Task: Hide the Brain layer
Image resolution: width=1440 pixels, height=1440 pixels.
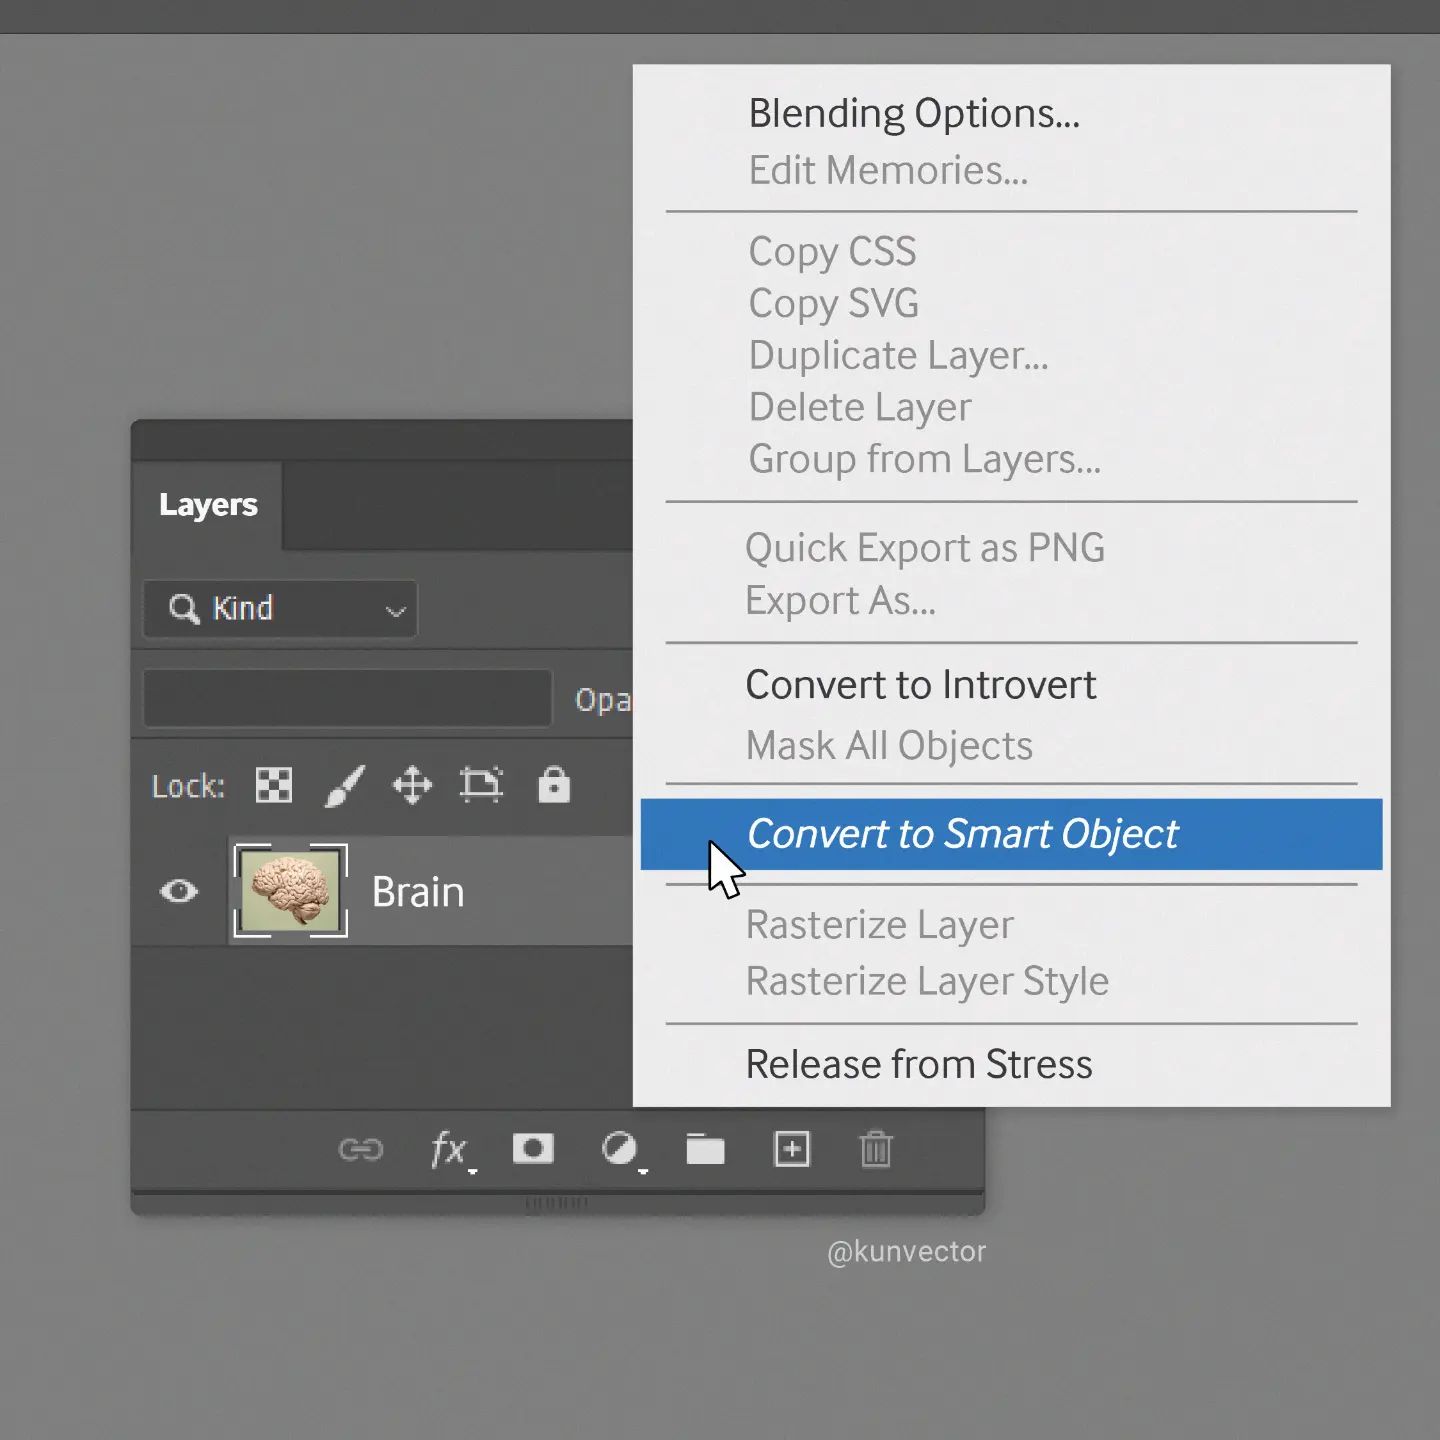Action: pos(179,891)
